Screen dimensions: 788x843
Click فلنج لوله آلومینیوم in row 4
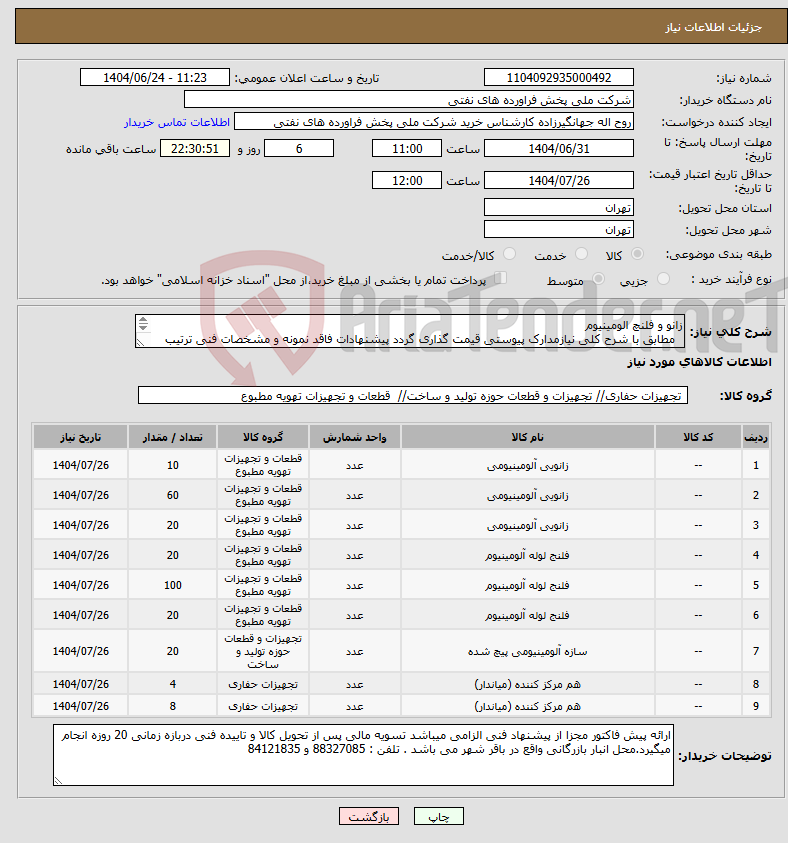click(527, 555)
